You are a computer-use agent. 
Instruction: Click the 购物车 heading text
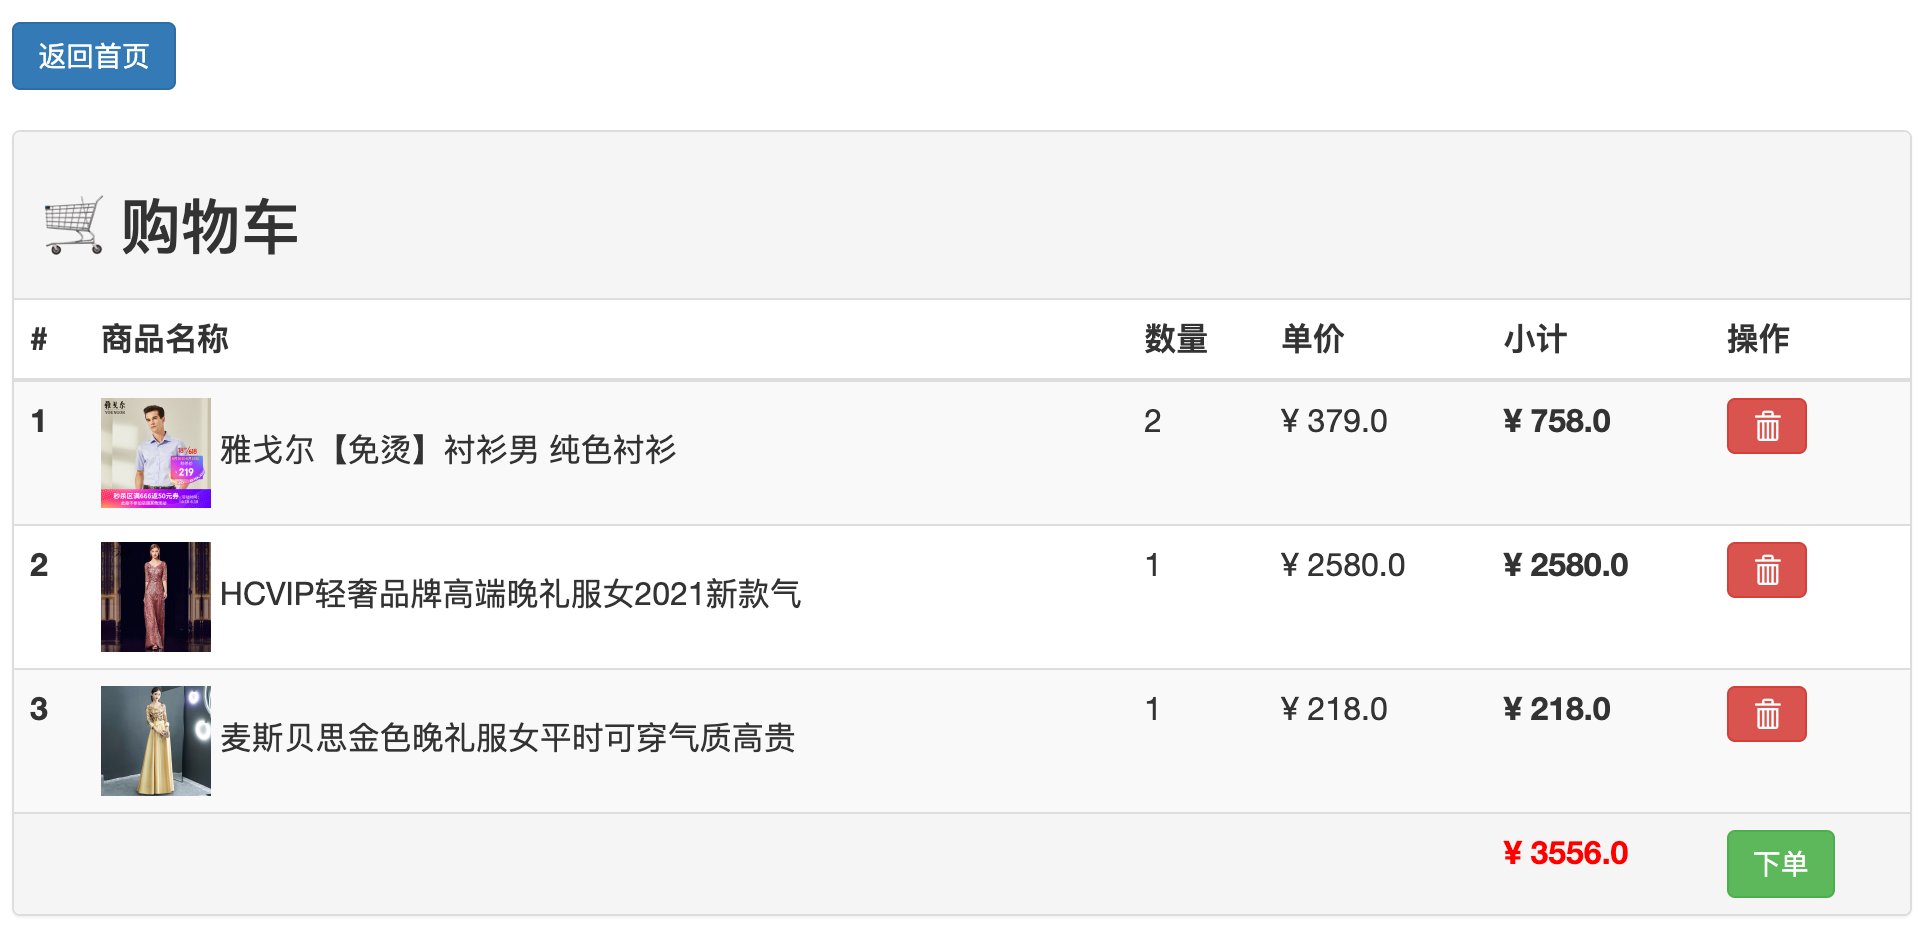click(x=210, y=227)
